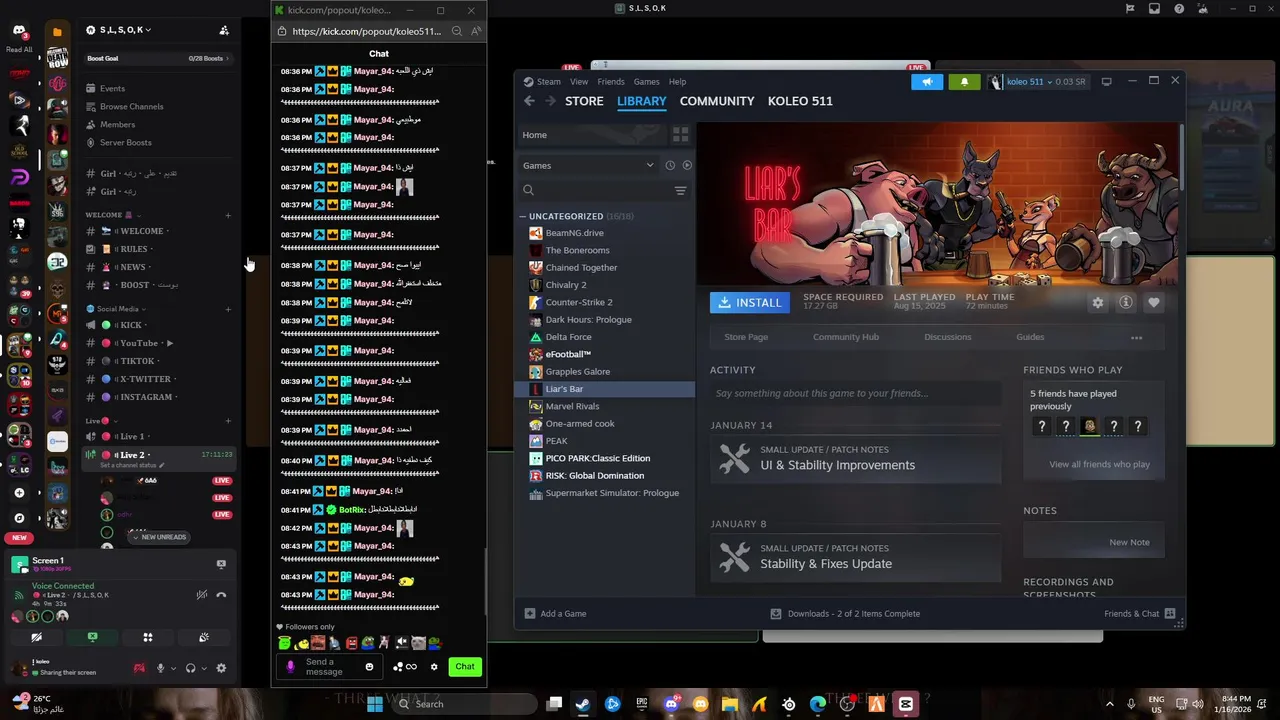
Task: Open Discord Browse Channels
Action: tap(131, 107)
